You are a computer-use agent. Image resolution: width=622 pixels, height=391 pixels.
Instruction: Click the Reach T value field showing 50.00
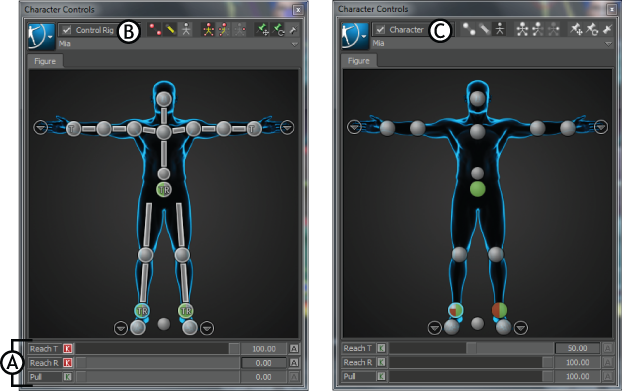point(578,348)
